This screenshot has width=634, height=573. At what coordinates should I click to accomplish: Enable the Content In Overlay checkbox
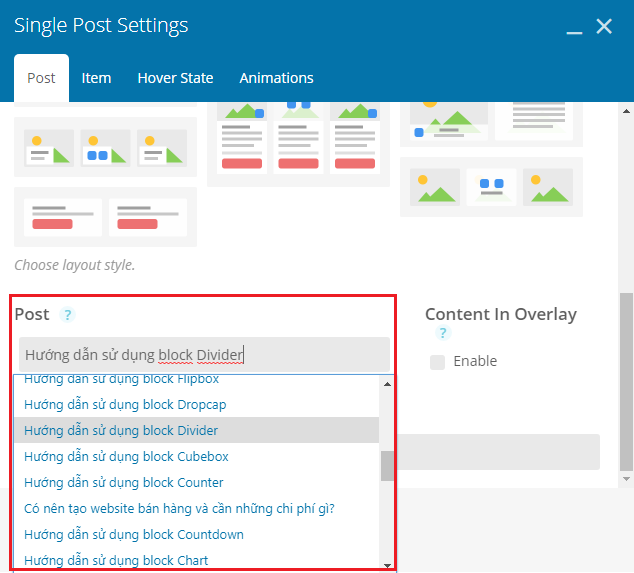437,362
